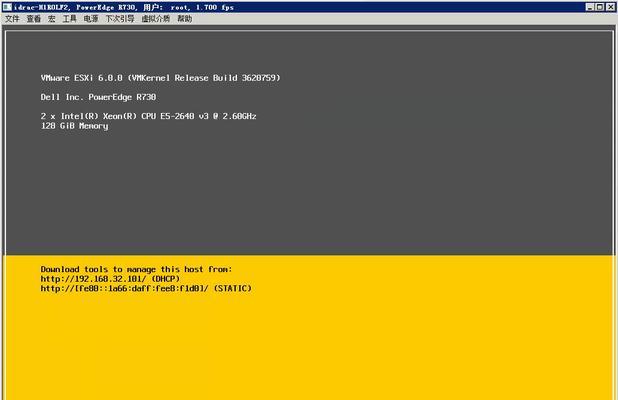Click the 128 GiB Memory text

point(74,126)
